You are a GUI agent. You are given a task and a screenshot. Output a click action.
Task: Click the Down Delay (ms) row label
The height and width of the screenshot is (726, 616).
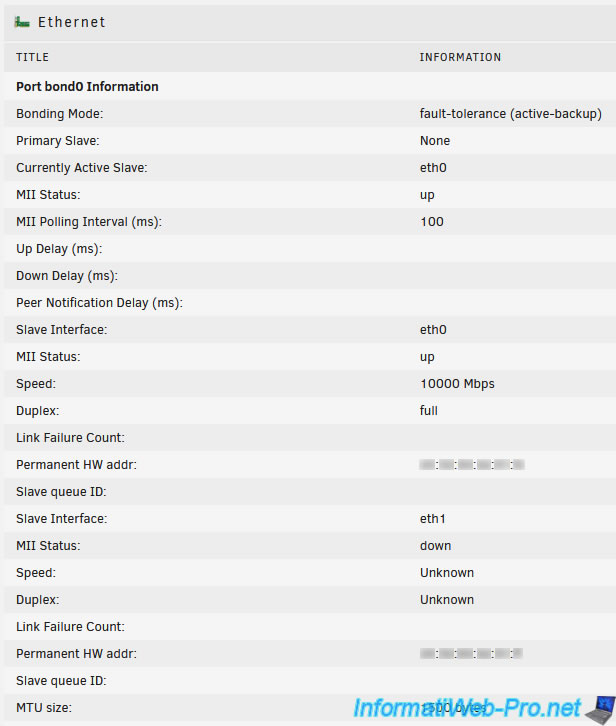click(x=67, y=276)
